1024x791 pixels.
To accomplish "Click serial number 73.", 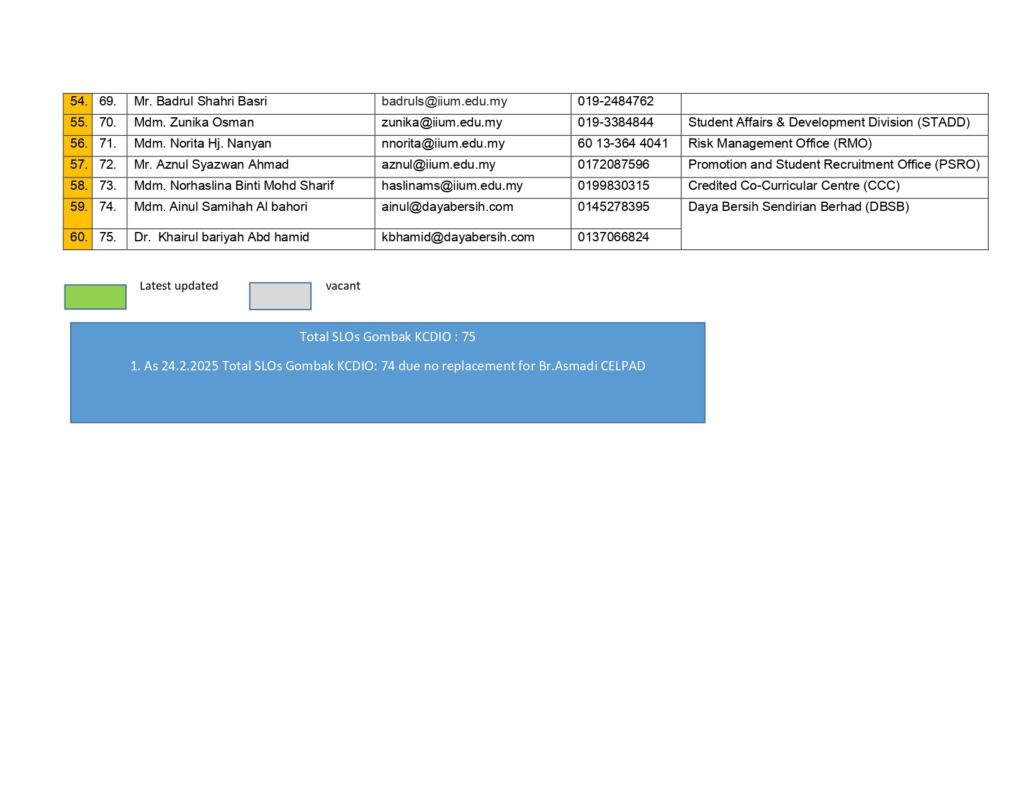I will click(110, 187).
